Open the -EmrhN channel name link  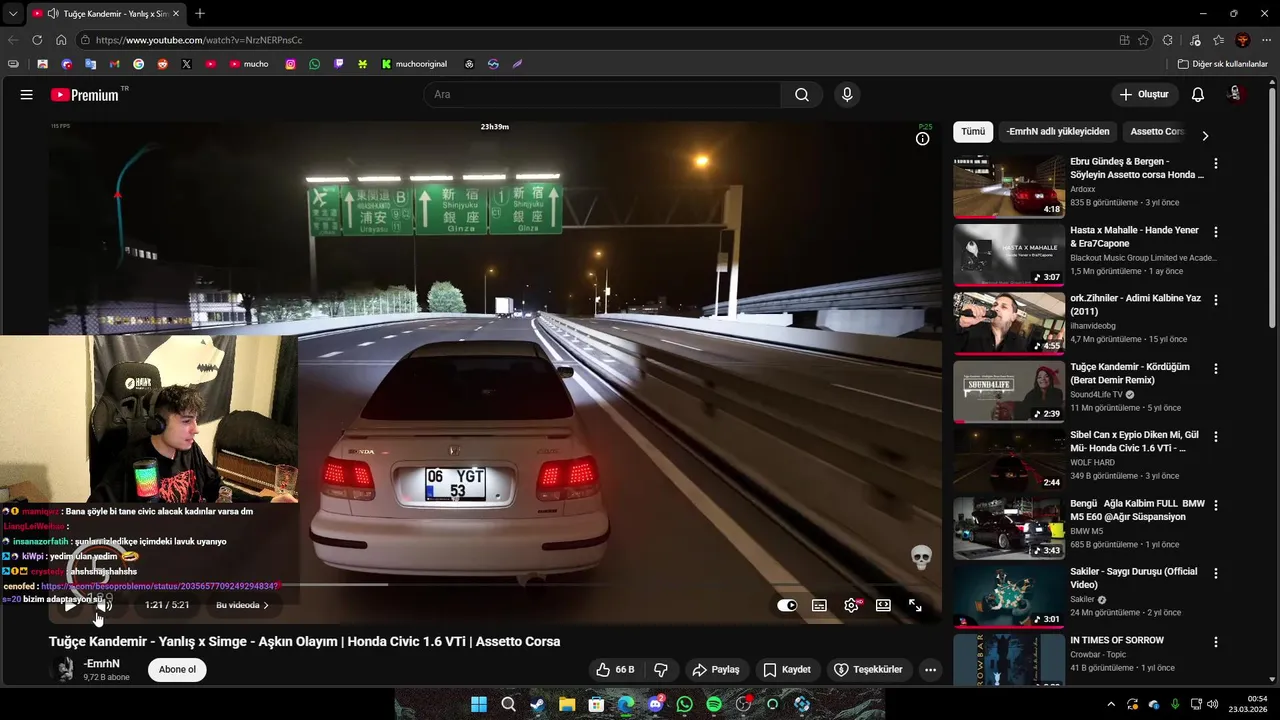[x=102, y=664]
